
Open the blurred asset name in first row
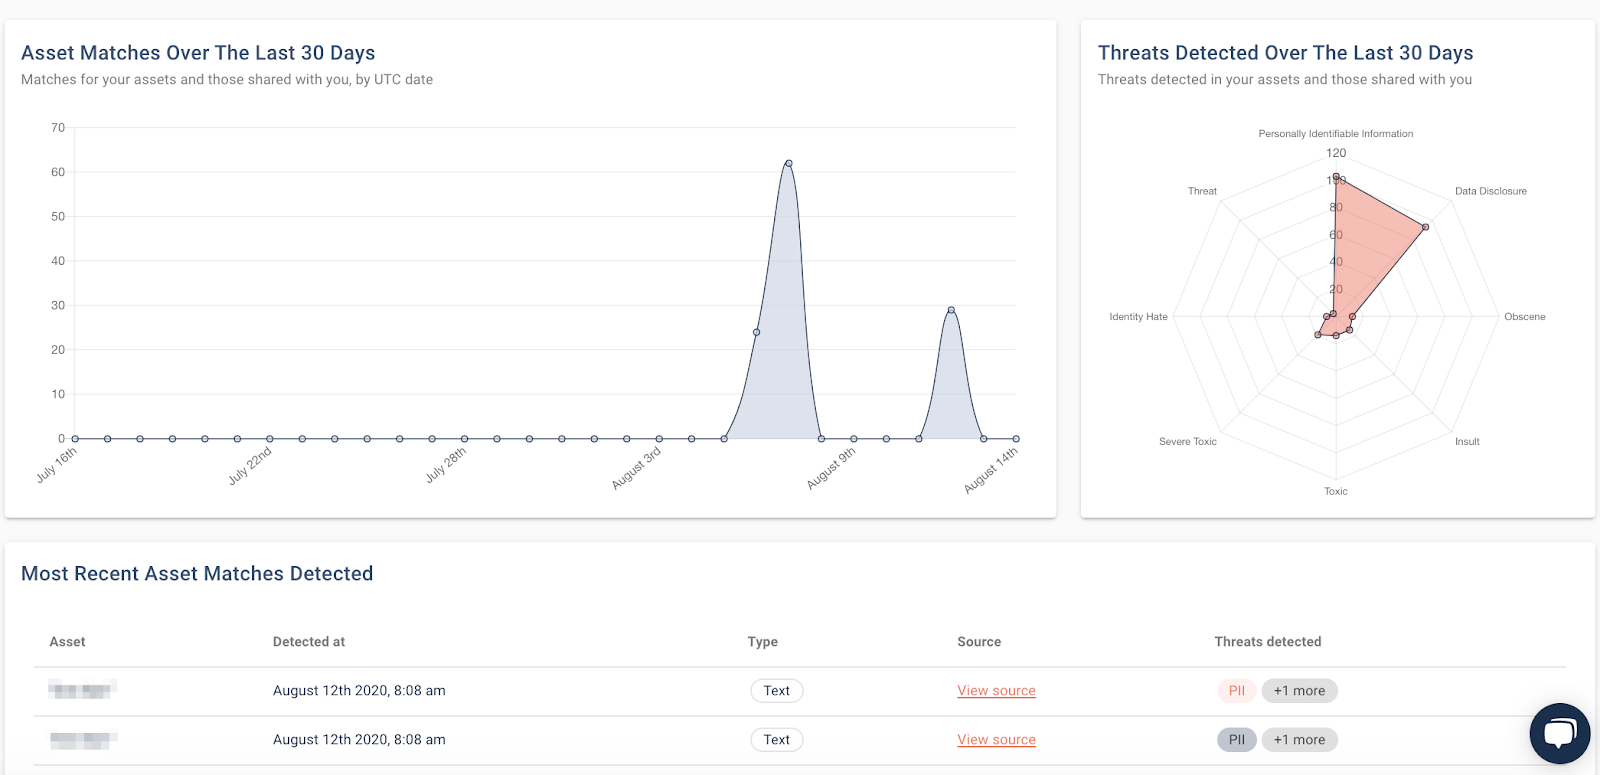click(x=83, y=690)
